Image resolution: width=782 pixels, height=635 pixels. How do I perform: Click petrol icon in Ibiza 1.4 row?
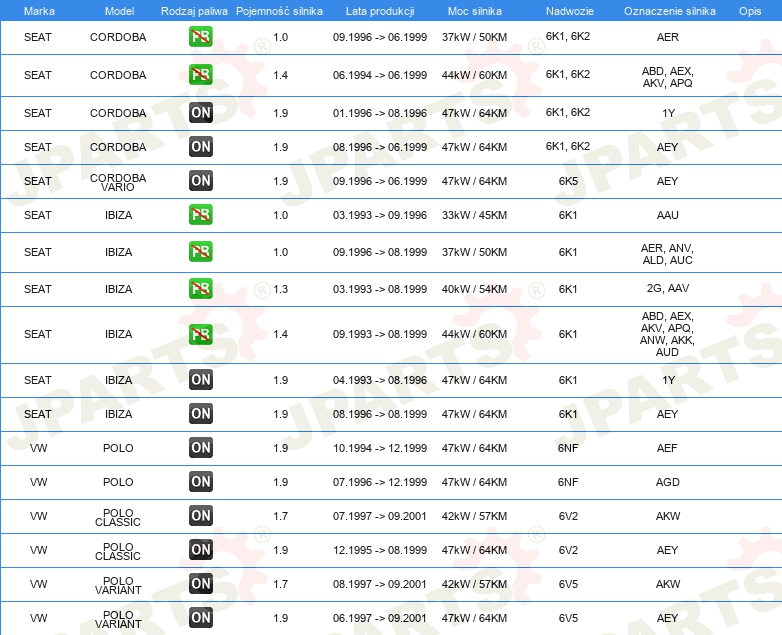tap(200, 334)
